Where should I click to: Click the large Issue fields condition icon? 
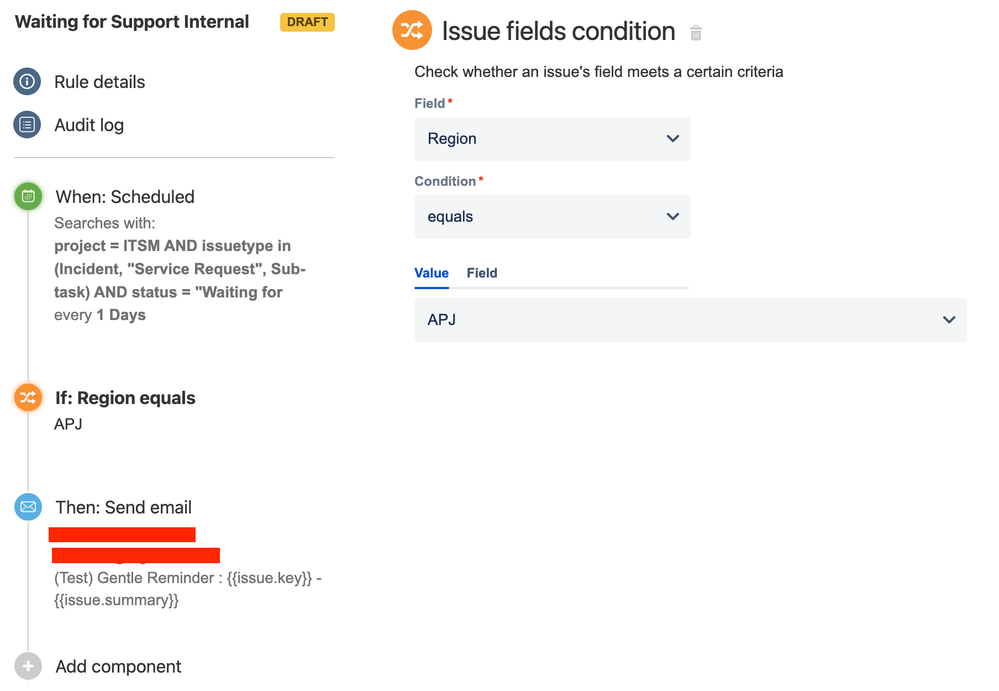click(x=412, y=31)
